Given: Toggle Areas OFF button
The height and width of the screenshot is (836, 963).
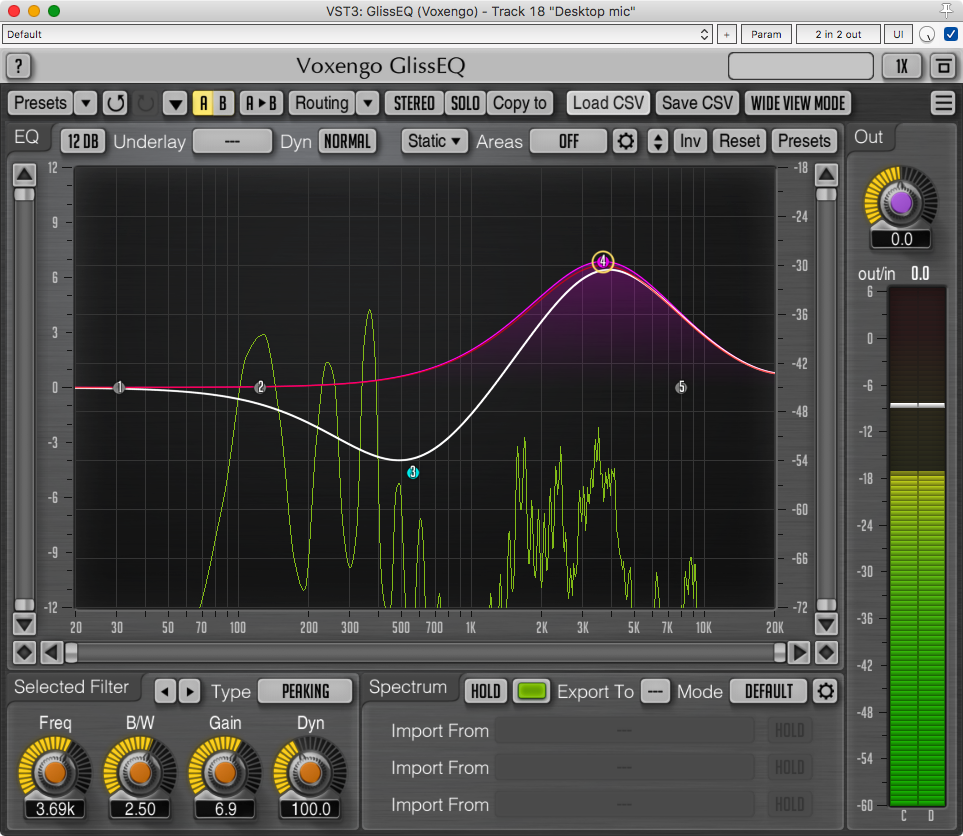Looking at the screenshot, I should [x=569, y=141].
